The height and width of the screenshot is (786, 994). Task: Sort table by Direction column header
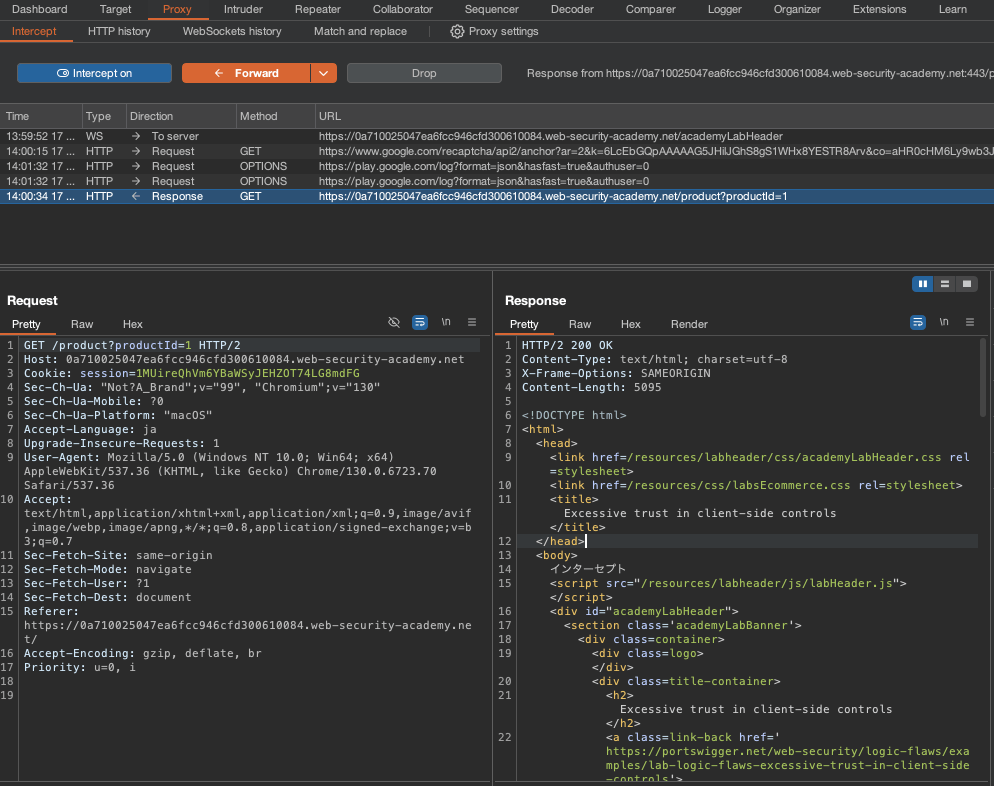click(x=181, y=116)
